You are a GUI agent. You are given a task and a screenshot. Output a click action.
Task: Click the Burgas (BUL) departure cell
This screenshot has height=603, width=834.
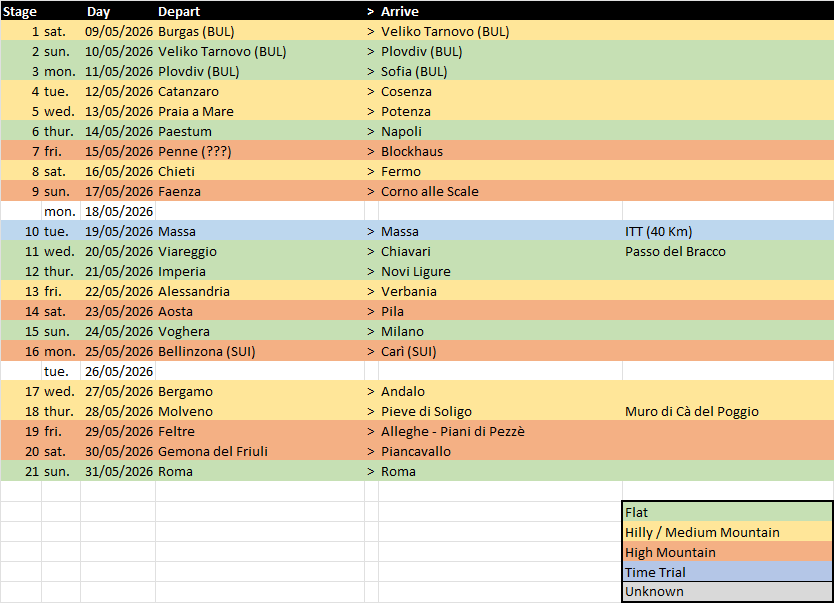click(x=196, y=31)
